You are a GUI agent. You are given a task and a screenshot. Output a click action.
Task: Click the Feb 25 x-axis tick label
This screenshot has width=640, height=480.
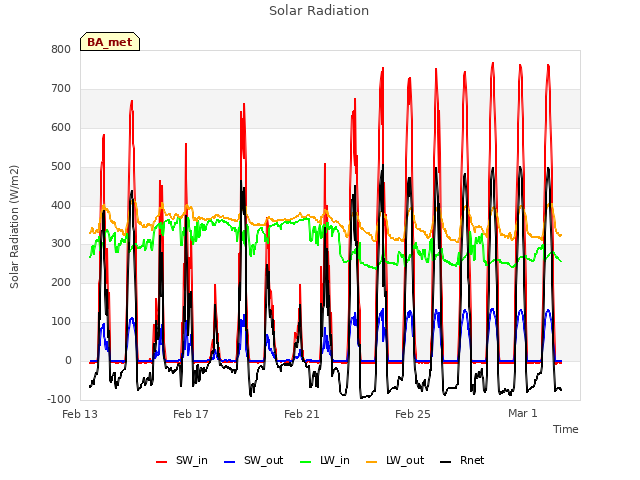[x=413, y=414]
